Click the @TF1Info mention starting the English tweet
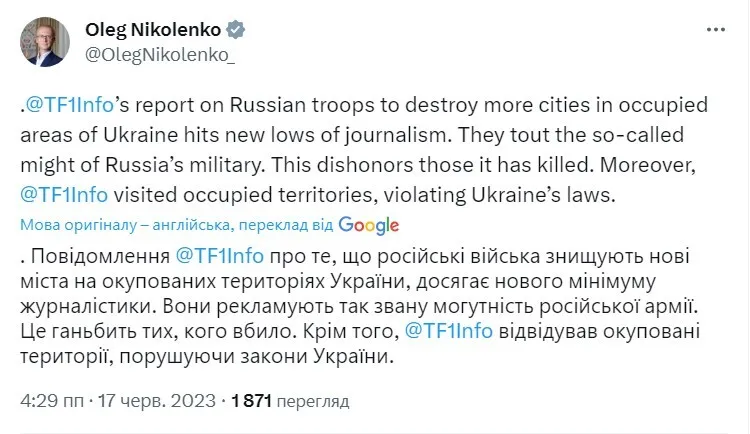The width and height of the screenshot is (750, 434). 72,106
